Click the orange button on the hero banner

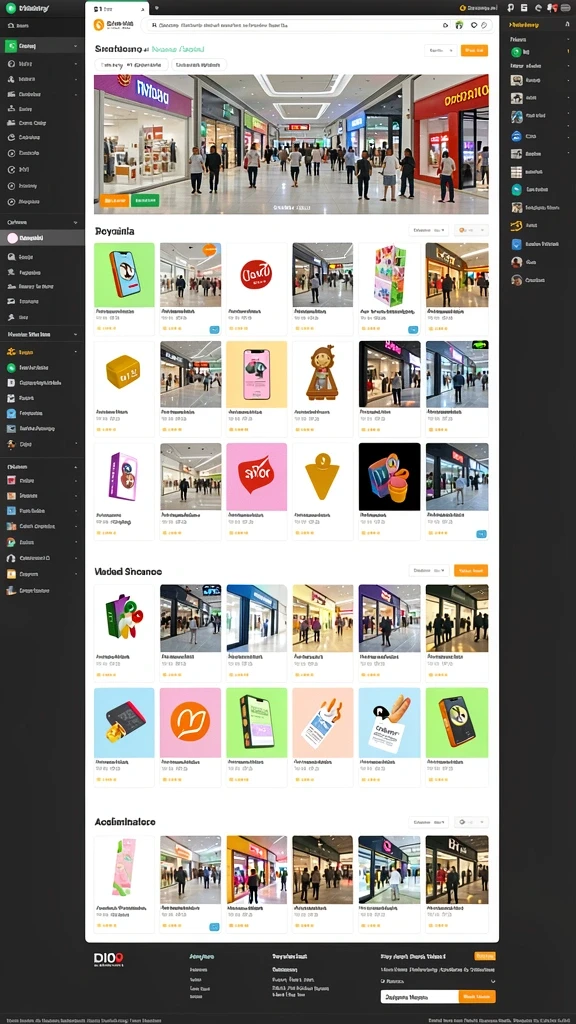(114, 200)
